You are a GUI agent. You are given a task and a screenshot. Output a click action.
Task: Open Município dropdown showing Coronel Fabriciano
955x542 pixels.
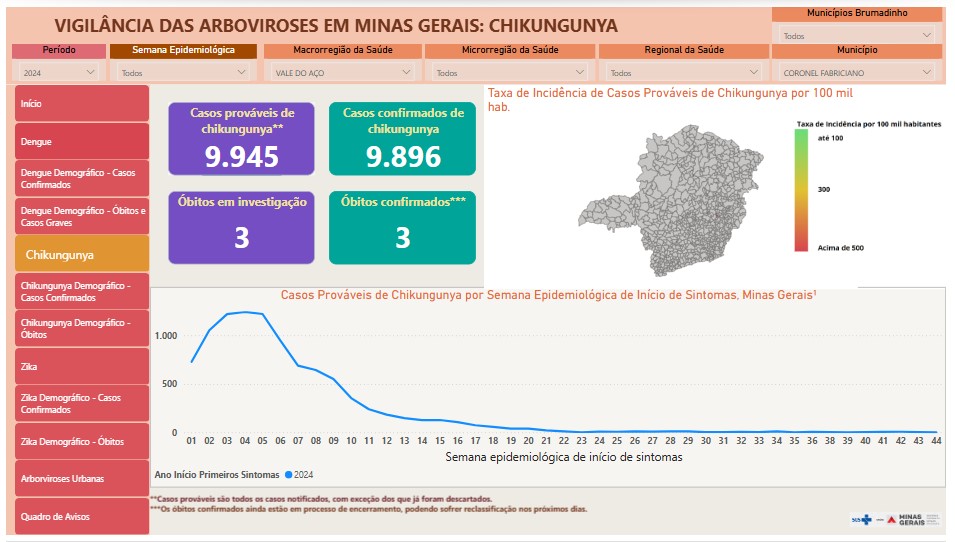click(858, 72)
